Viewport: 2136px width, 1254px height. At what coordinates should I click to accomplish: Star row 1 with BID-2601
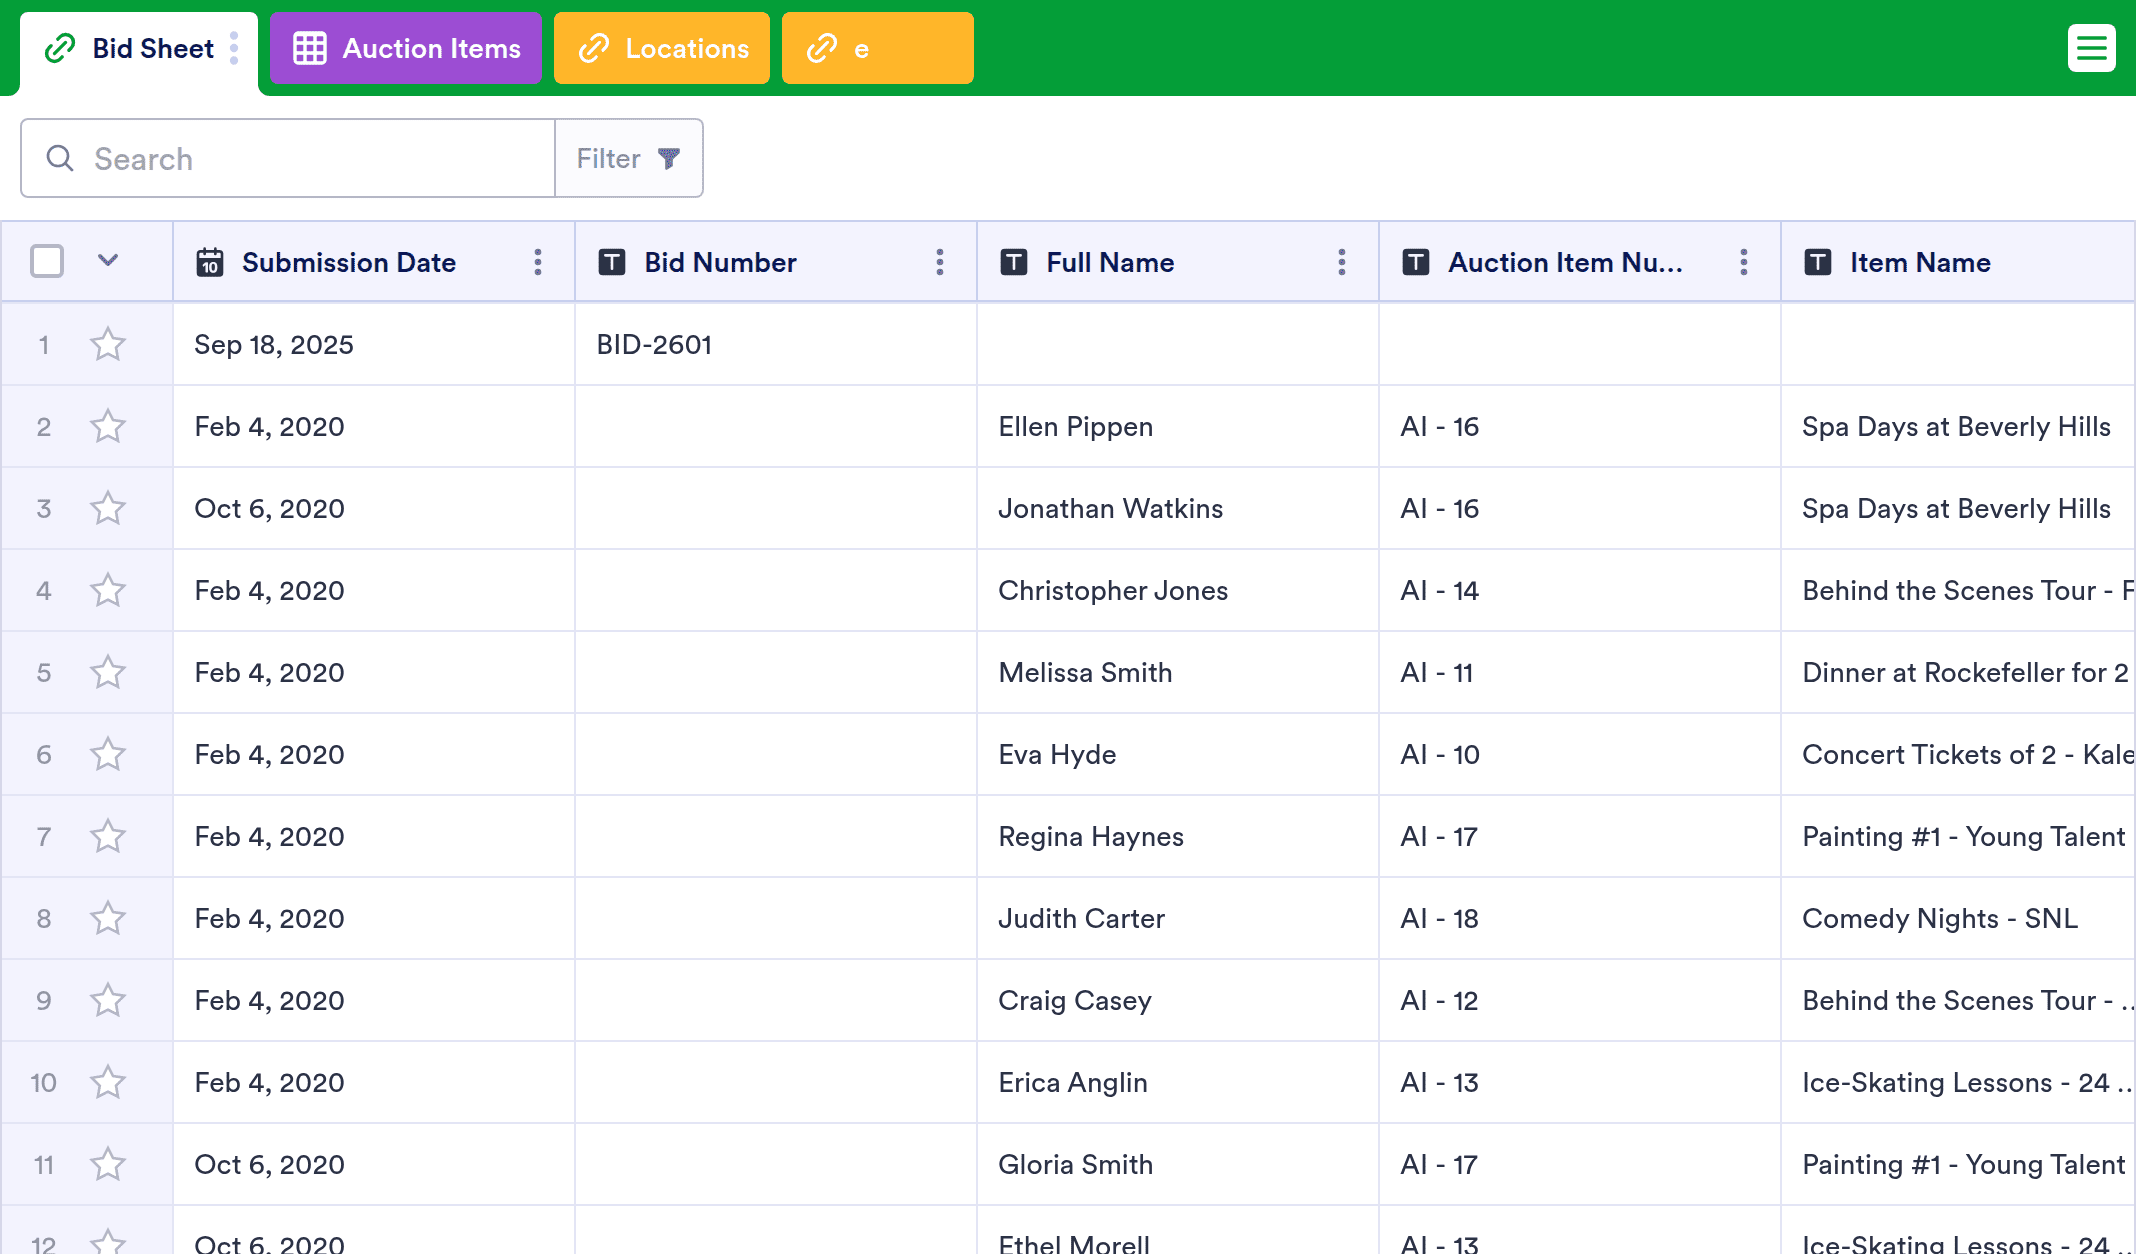point(108,345)
